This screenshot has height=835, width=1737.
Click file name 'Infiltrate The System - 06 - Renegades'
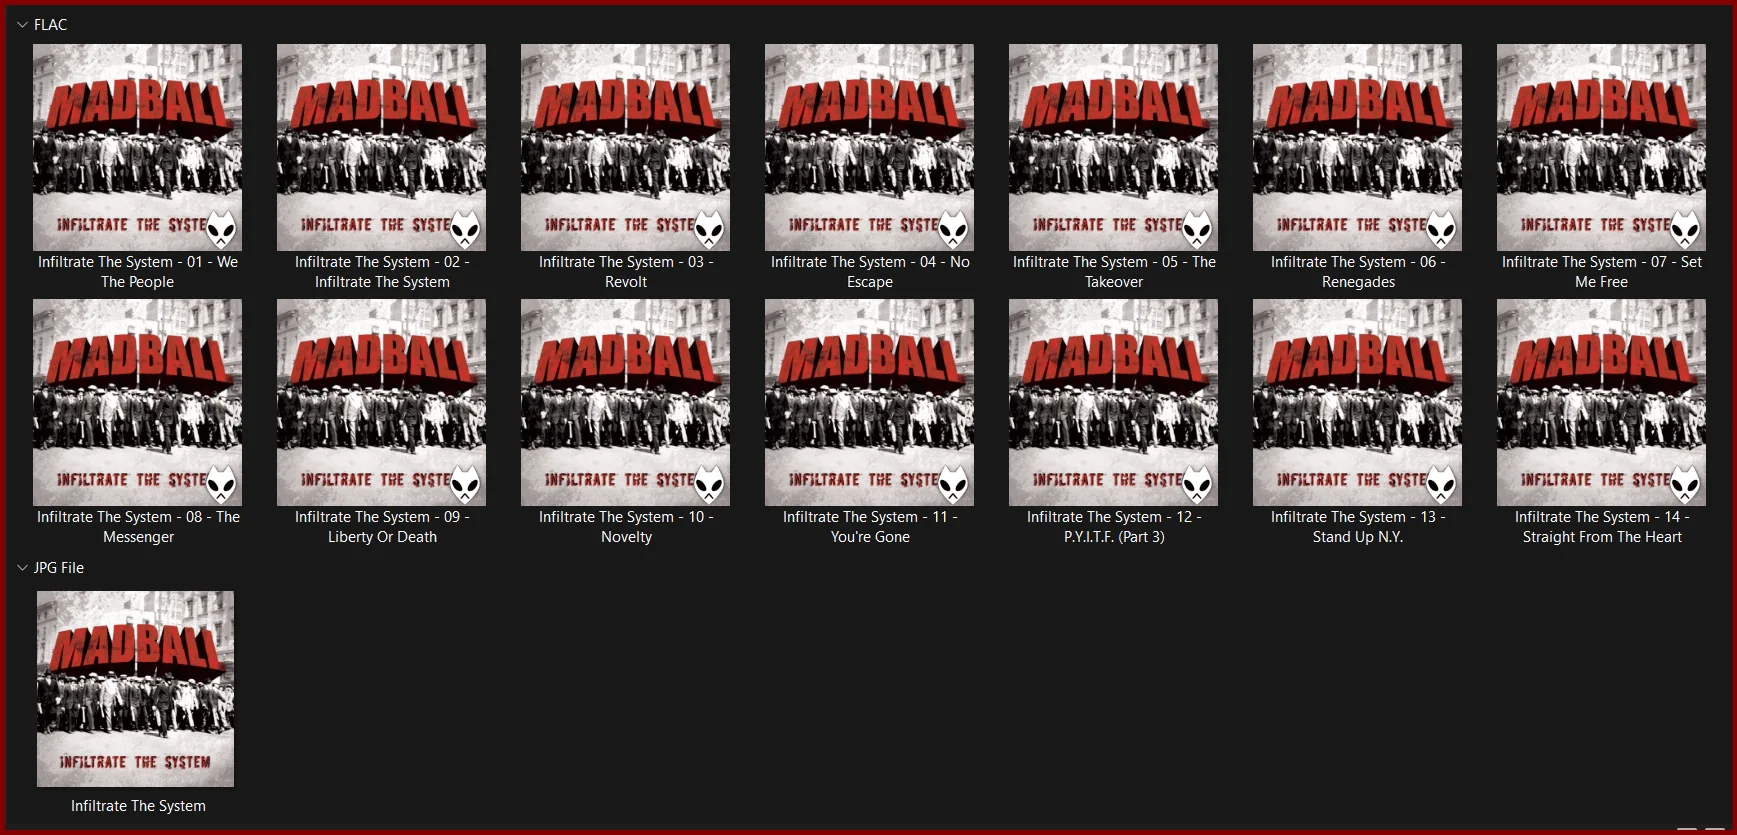point(1358,272)
